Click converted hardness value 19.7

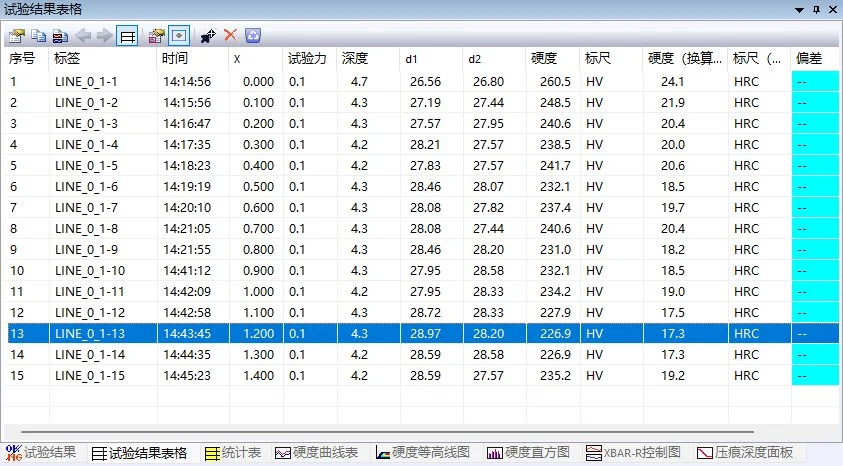coord(673,207)
